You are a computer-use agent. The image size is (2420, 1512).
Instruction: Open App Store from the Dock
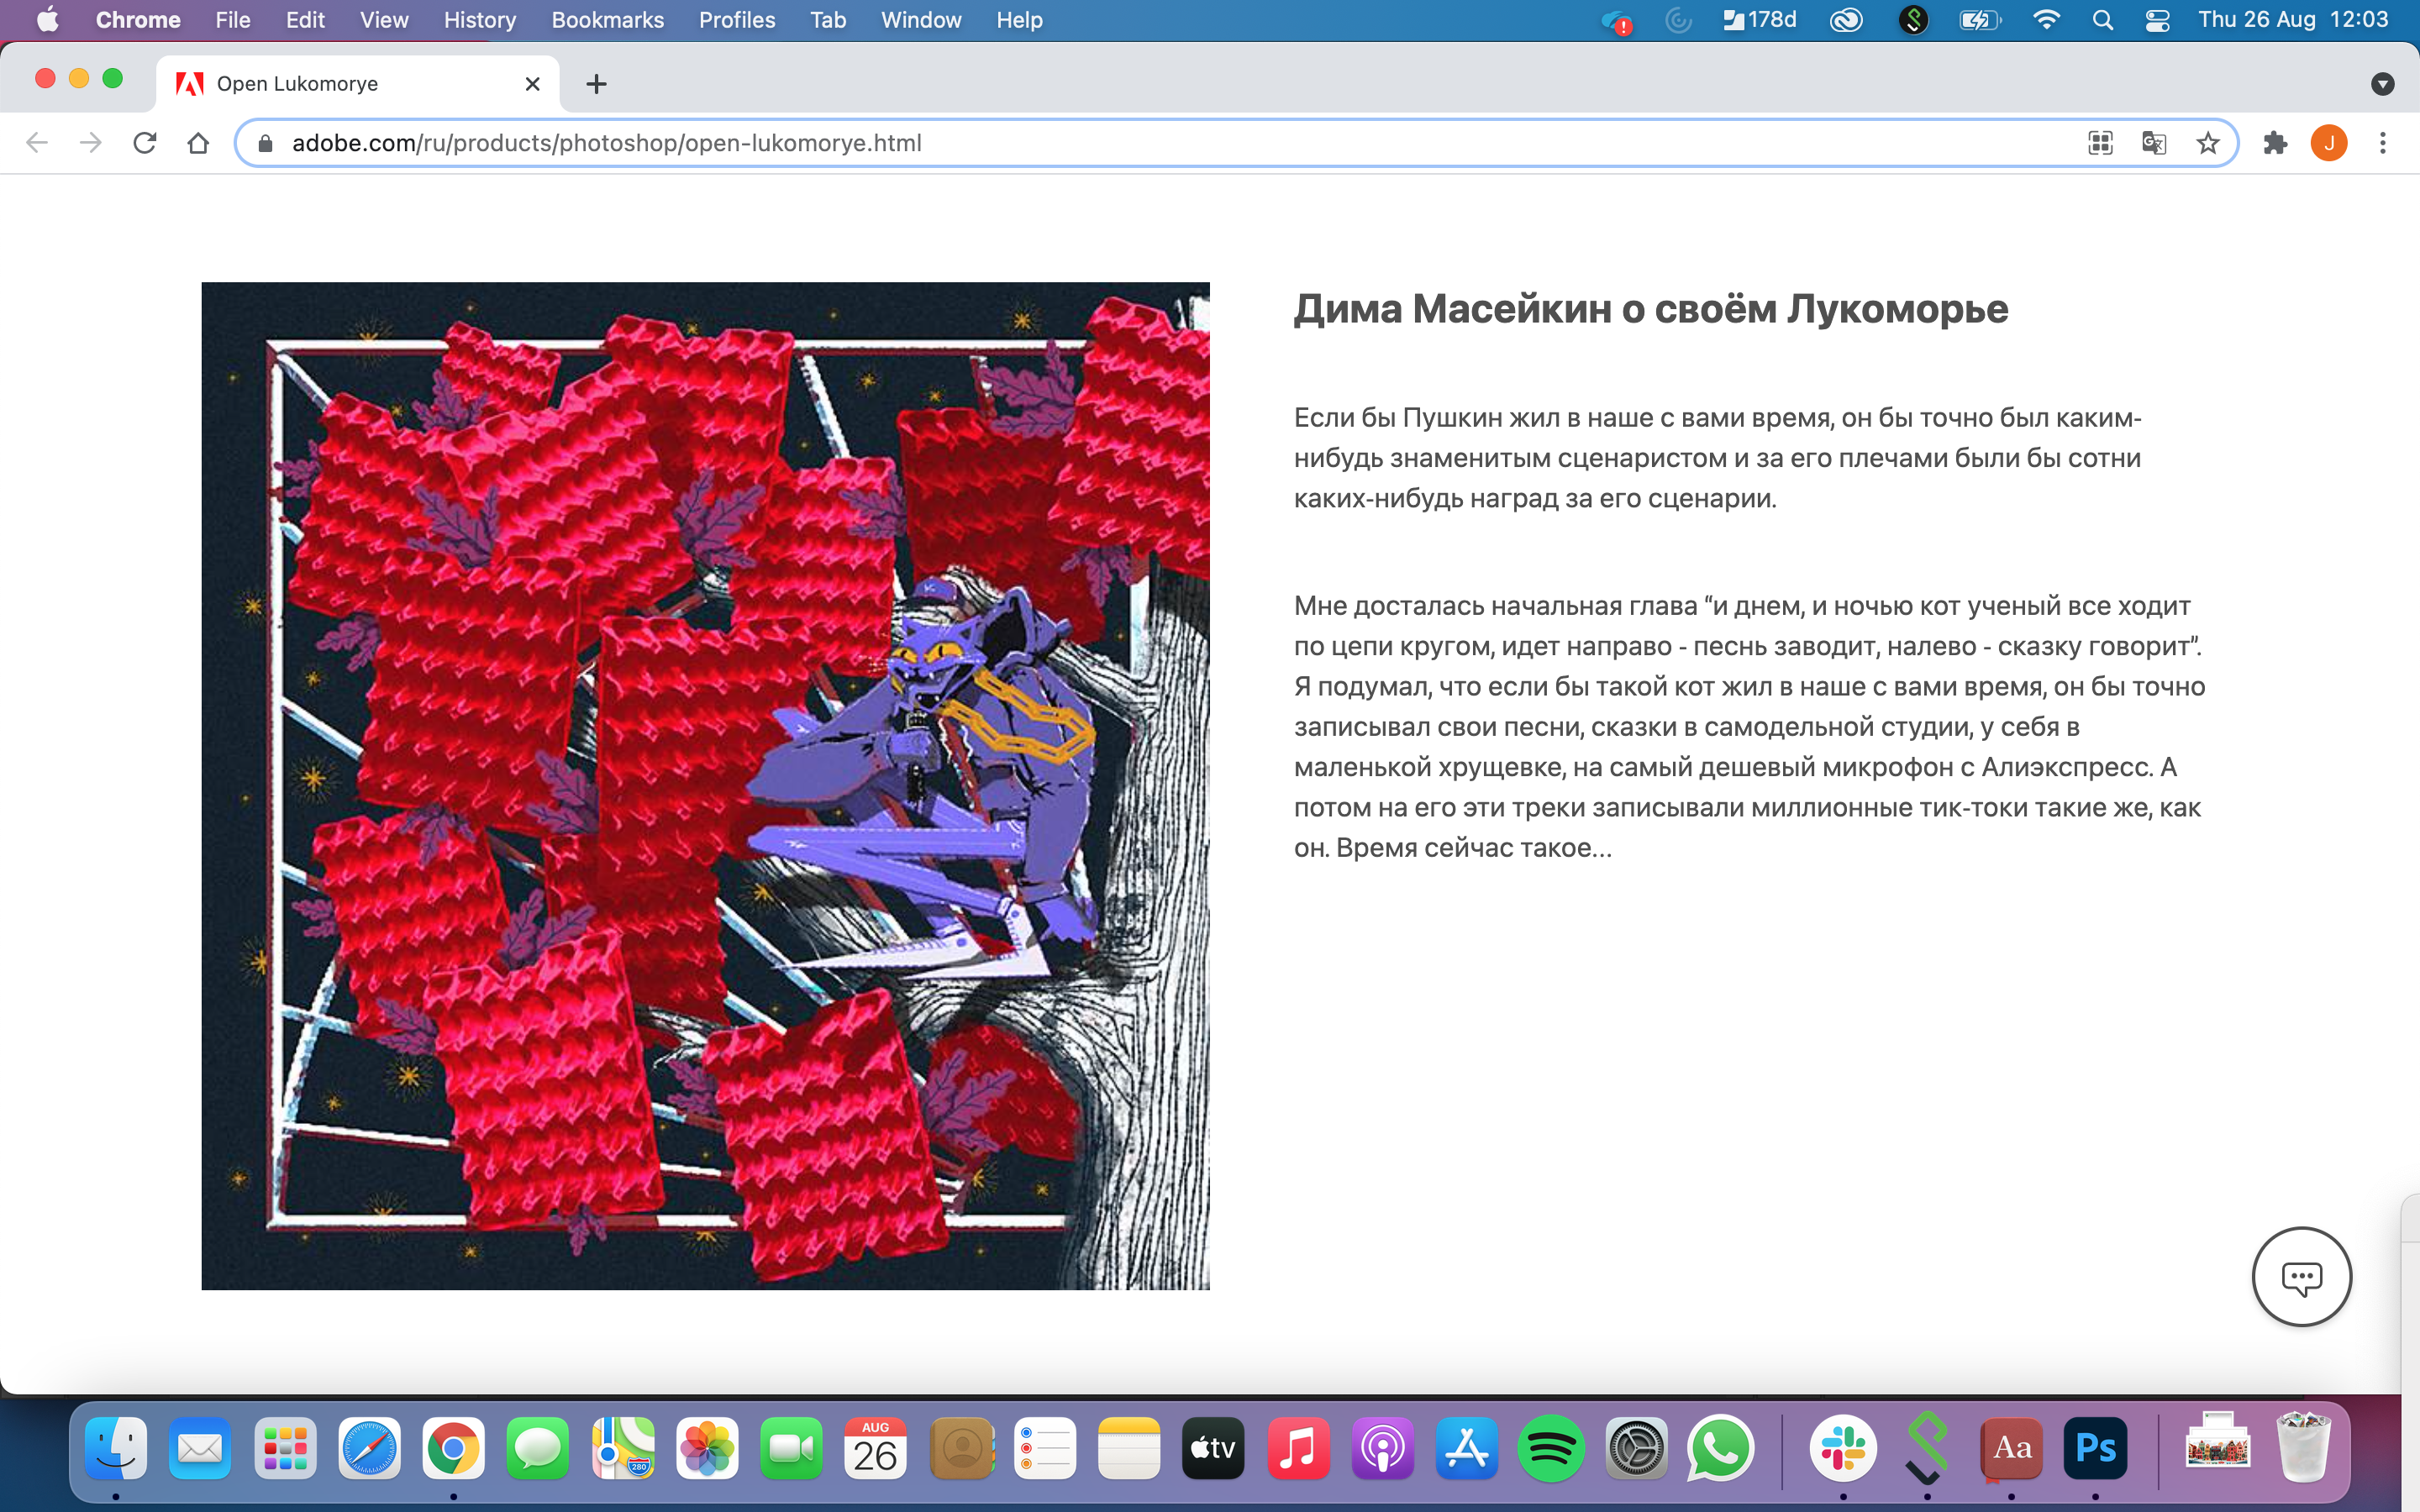[x=1467, y=1448]
